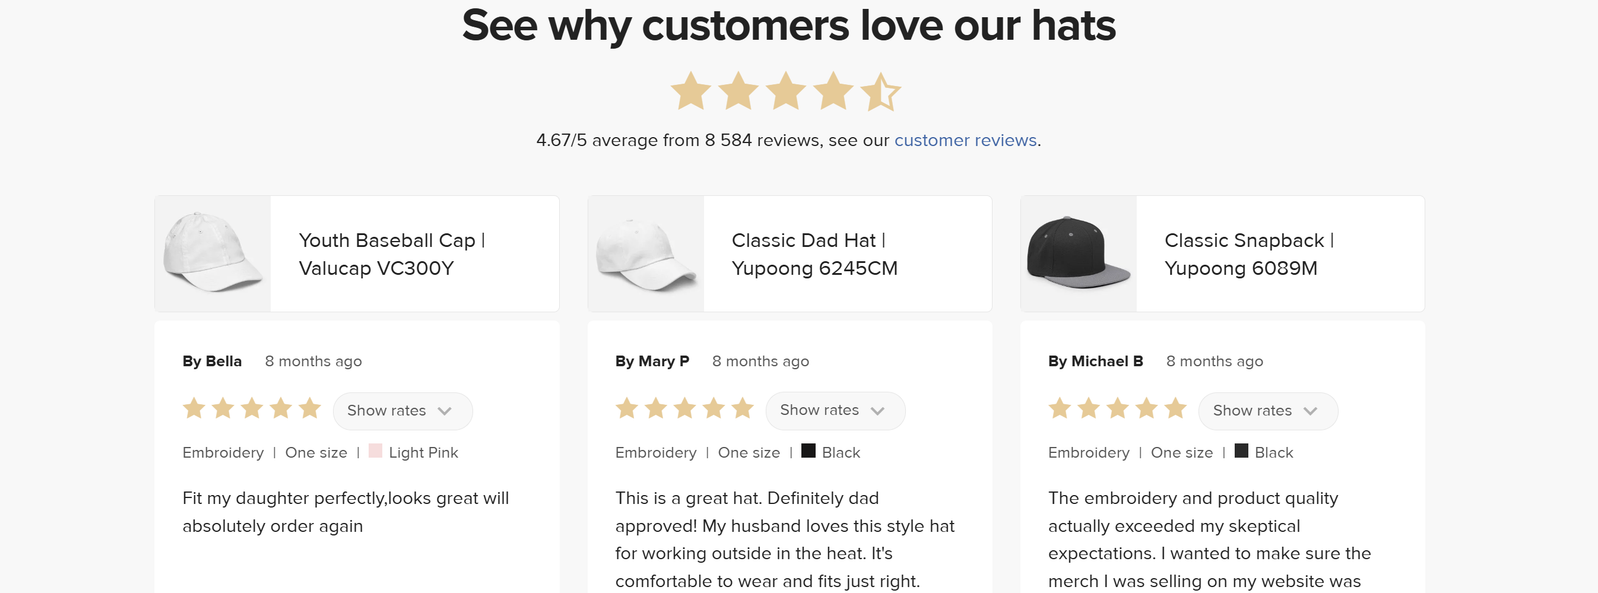
Task: Click fifth star in Mary P's review rating
Action: click(x=742, y=408)
